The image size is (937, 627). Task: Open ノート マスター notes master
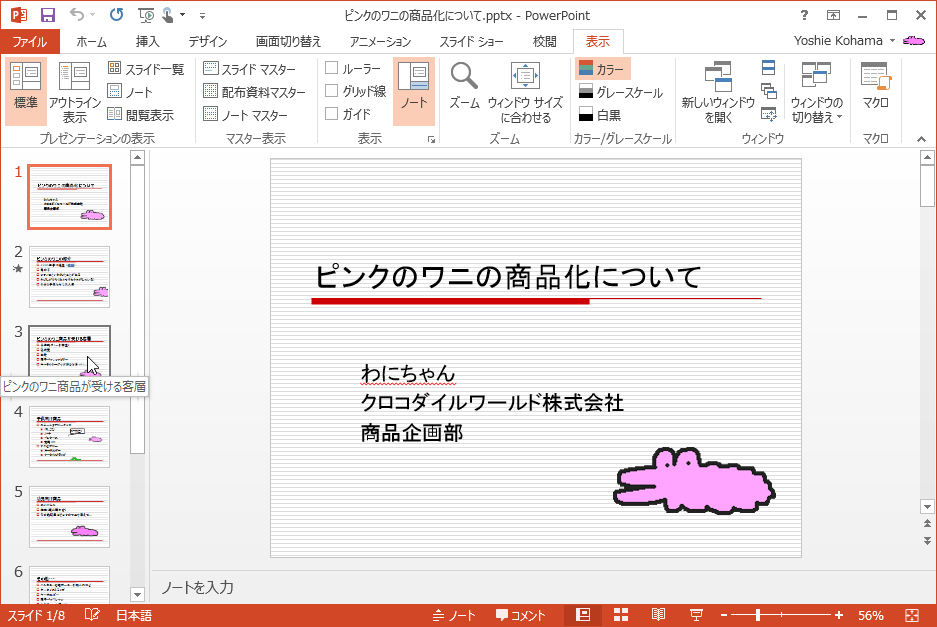[246, 115]
